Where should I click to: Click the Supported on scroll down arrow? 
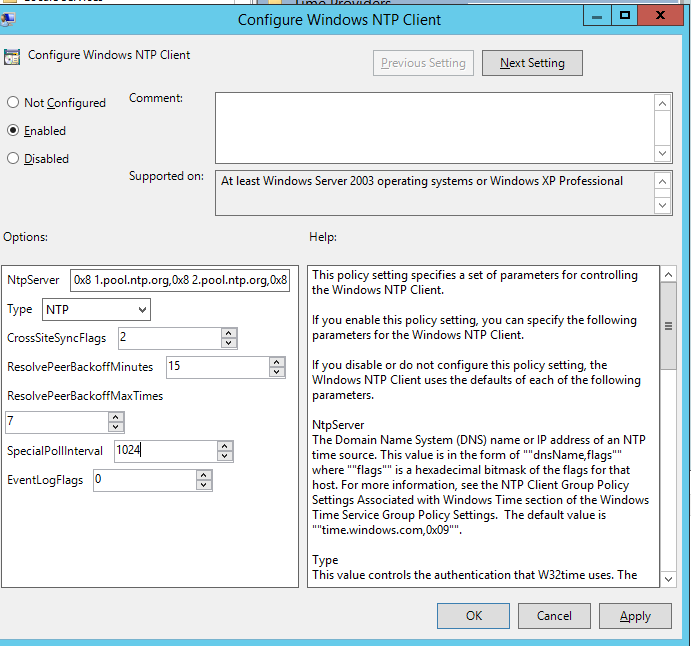(662, 205)
